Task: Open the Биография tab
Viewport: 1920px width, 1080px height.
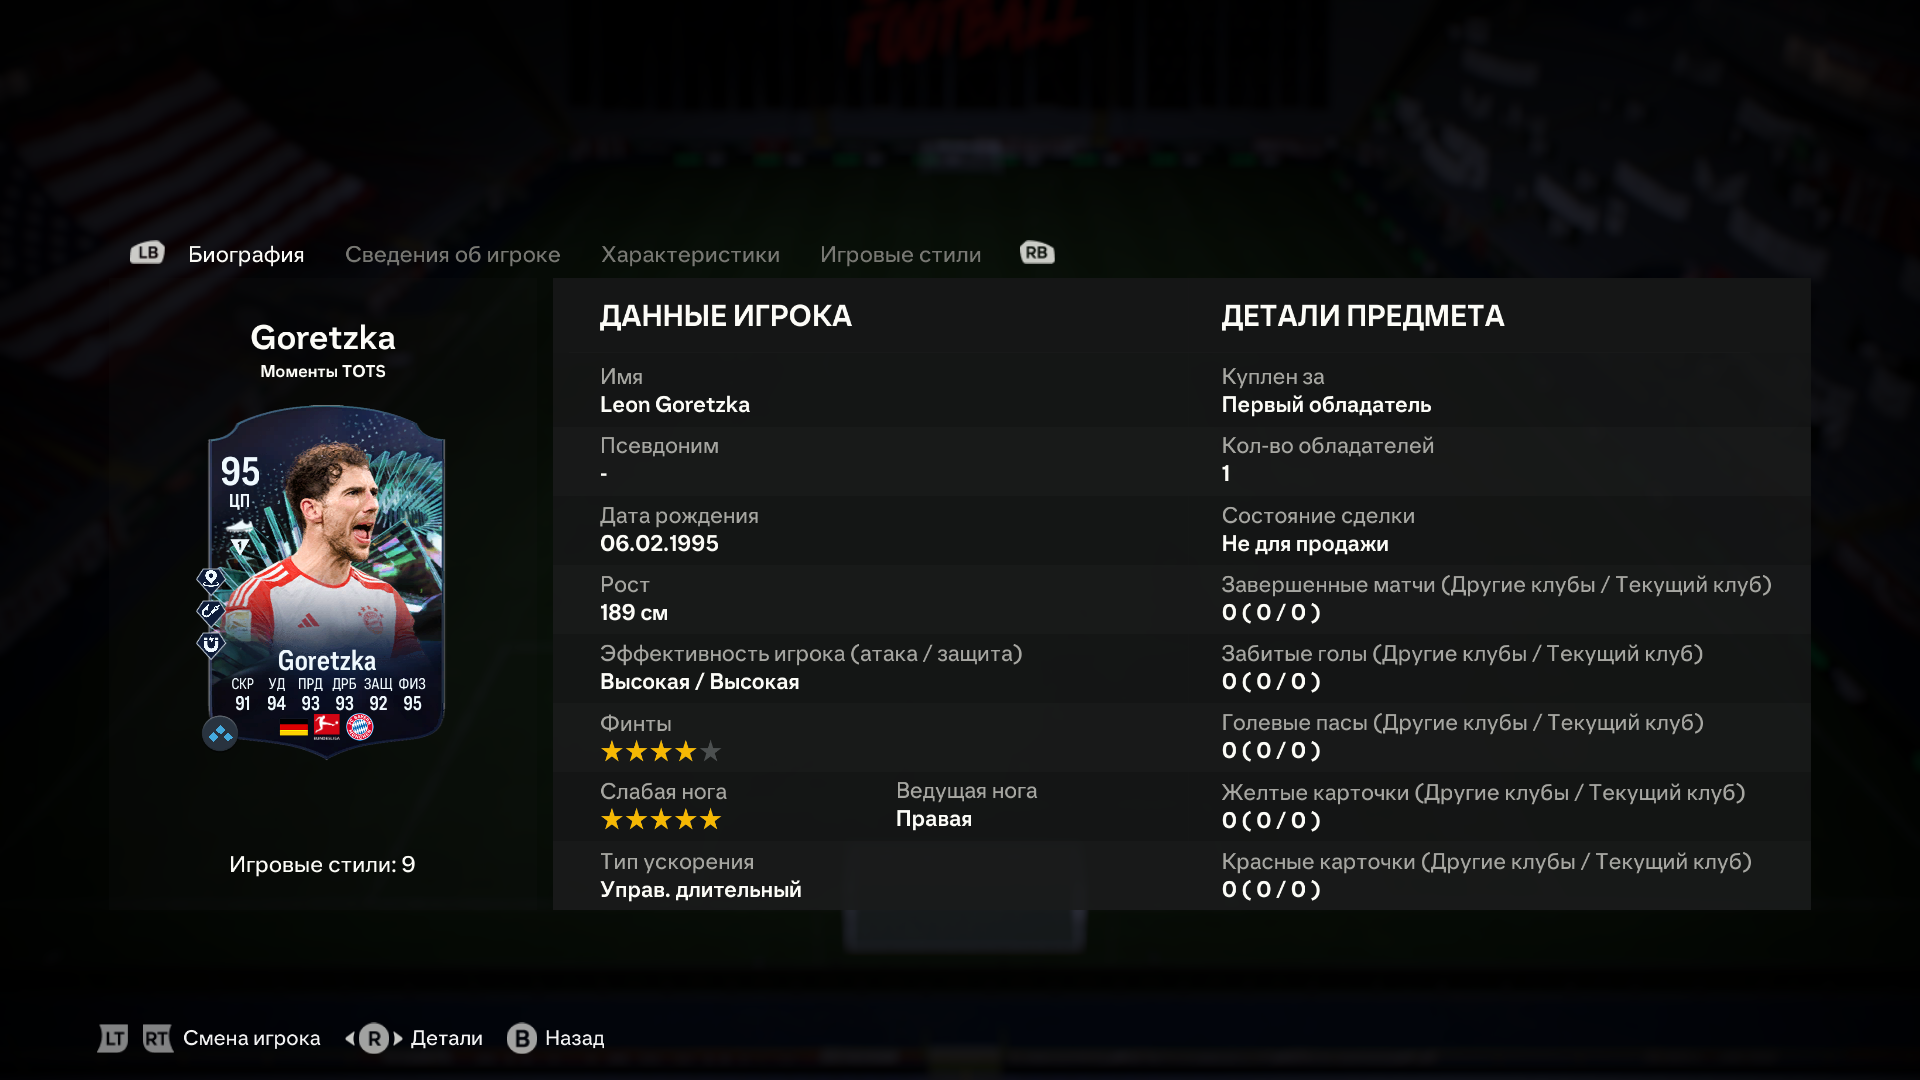Action: 246,254
